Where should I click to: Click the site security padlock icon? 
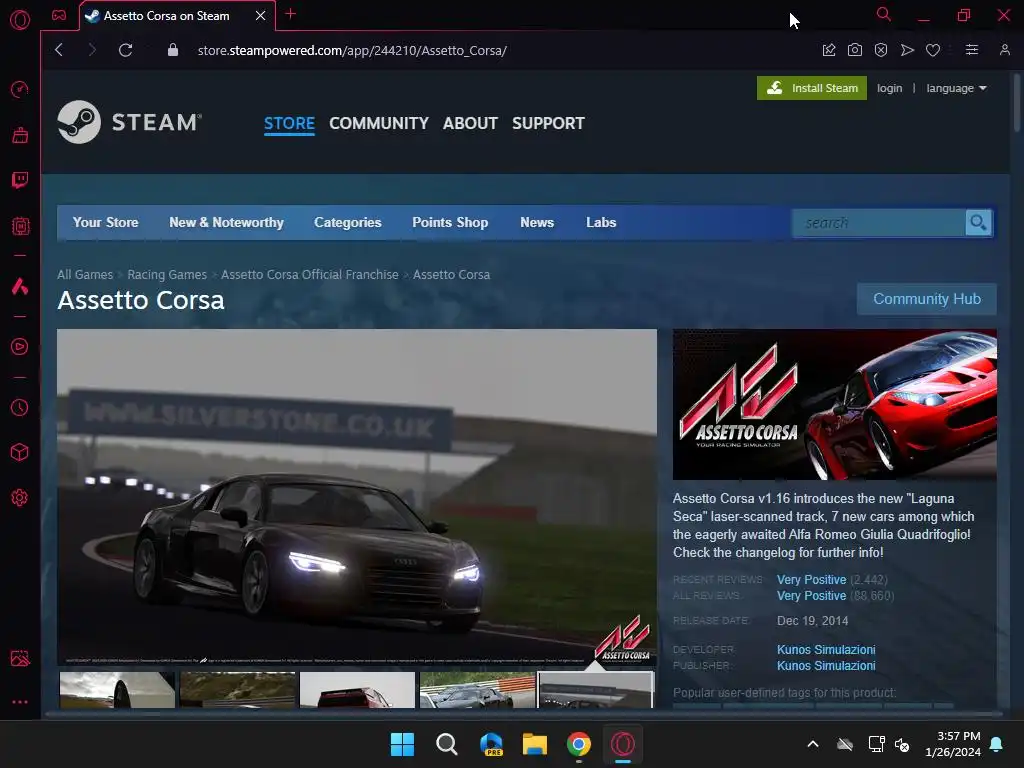pos(173,50)
